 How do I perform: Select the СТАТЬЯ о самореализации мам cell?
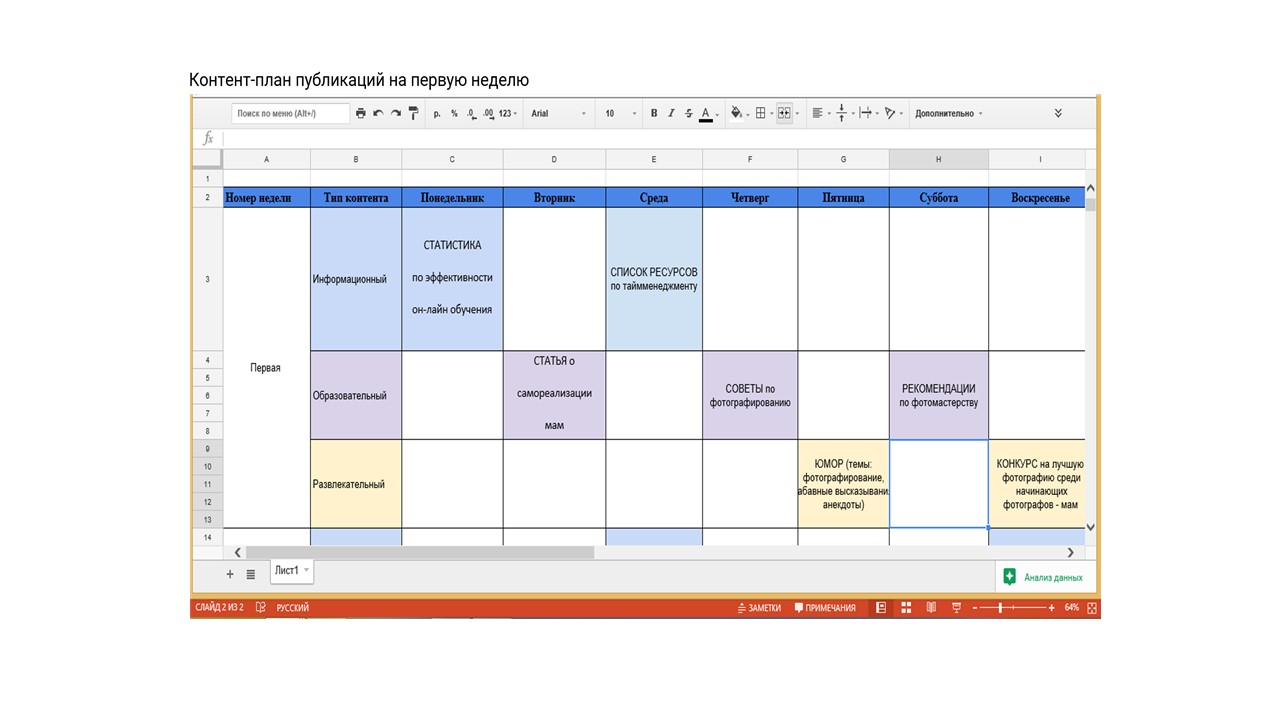click(554, 395)
